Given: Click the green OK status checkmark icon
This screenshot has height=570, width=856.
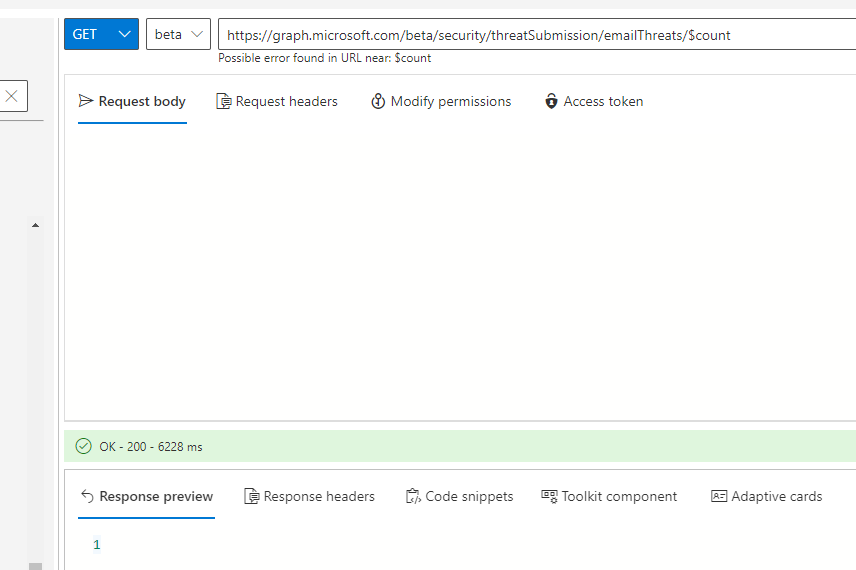Looking at the screenshot, I should (84, 446).
